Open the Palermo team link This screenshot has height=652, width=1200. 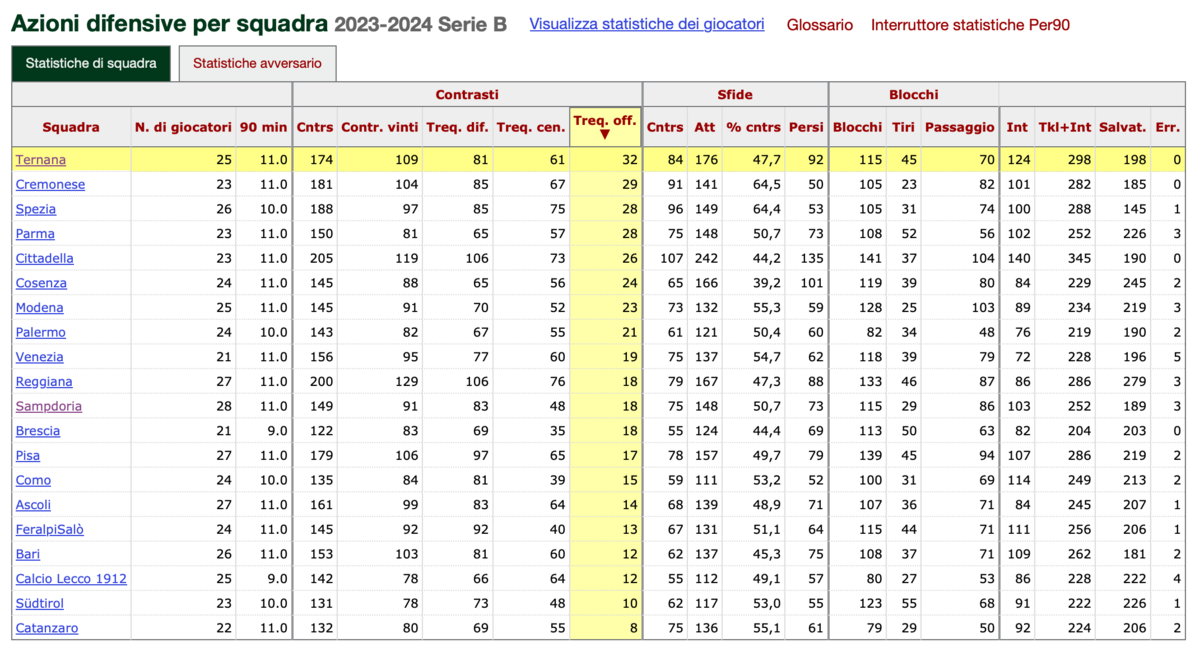pos(40,332)
